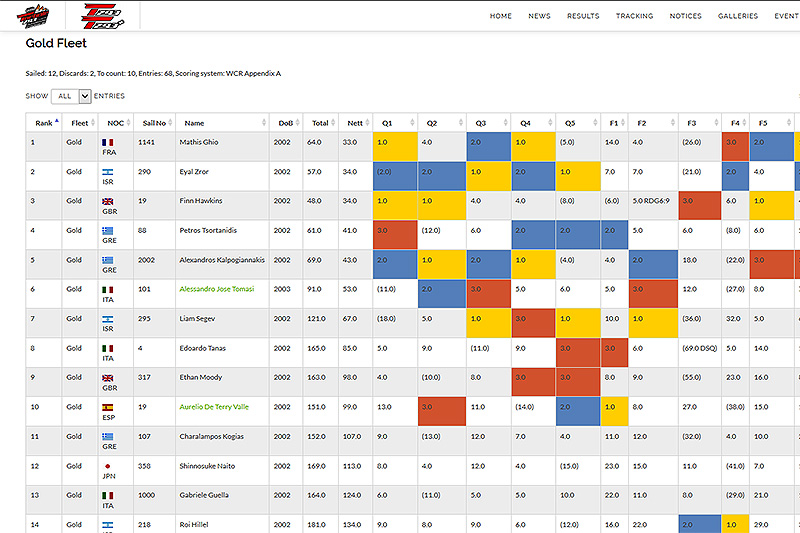Image resolution: width=800 pixels, height=533 pixels.
Task: Sort table by Q4 race column
Action: point(534,123)
